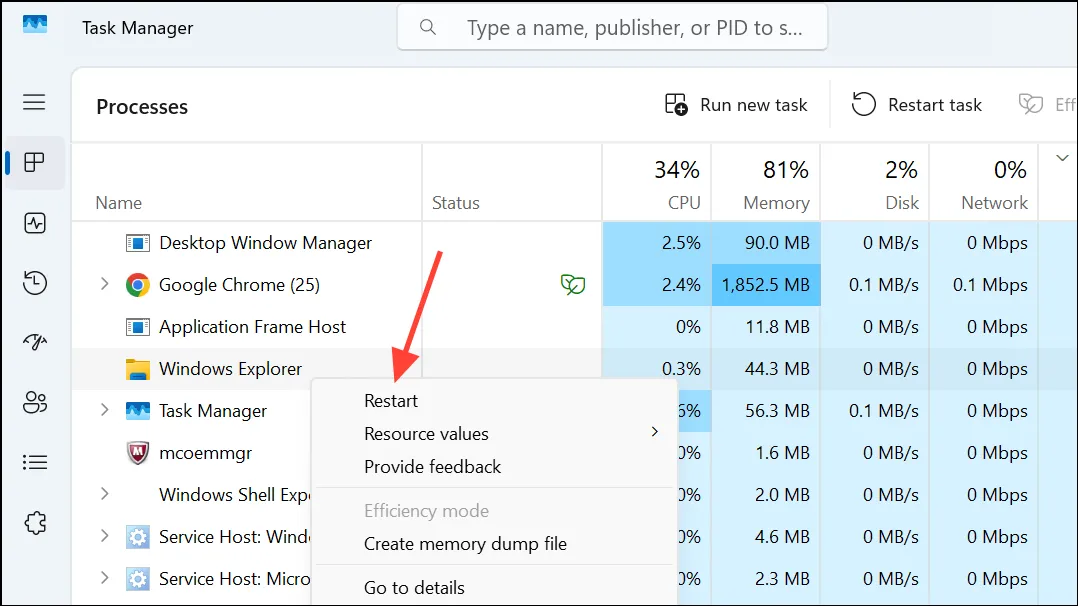Click the Google Chrome process icon
Image resolution: width=1078 pixels, height=606 pixels.
tap(138, 285)
